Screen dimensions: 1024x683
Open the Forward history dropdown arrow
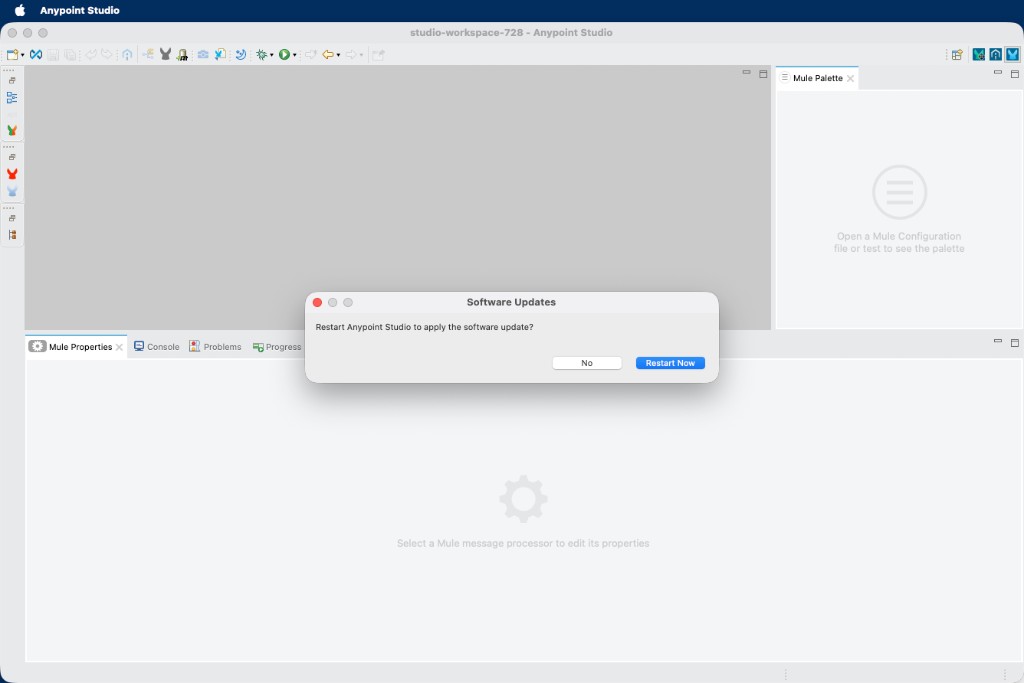[x=361, y=55]
